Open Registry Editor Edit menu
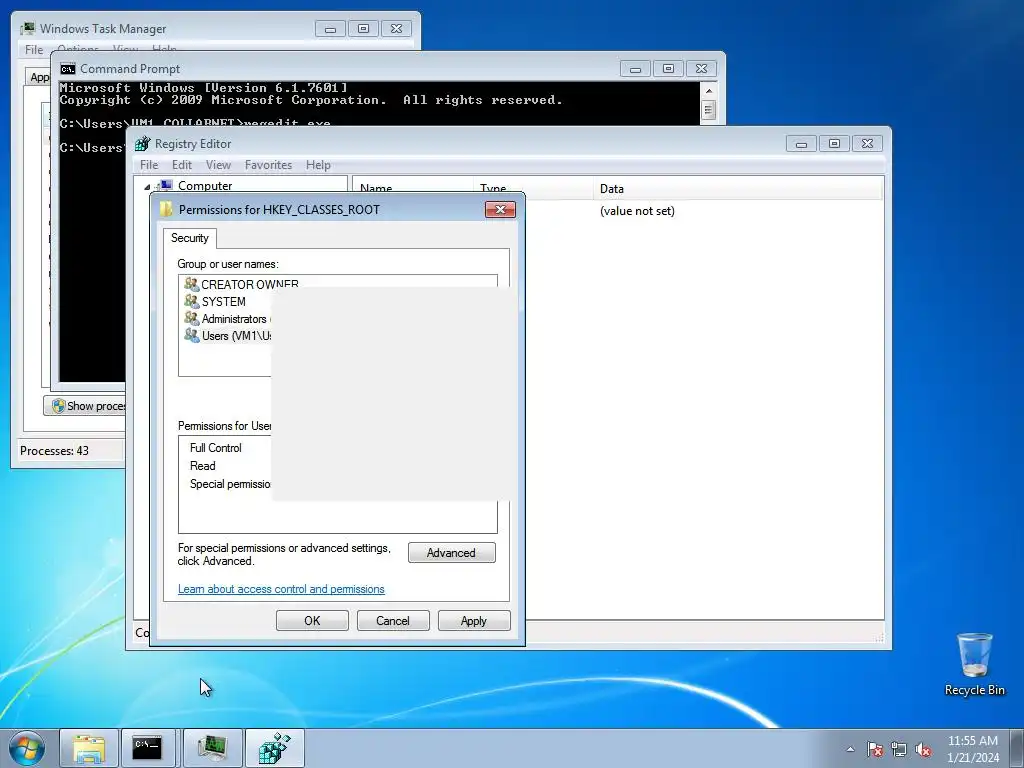1024x768 pixels. tap(182, 165)
